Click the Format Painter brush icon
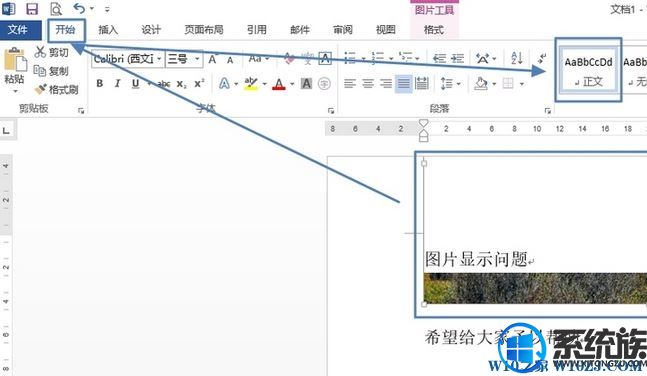Screen dimensions: 647x376 40,89
